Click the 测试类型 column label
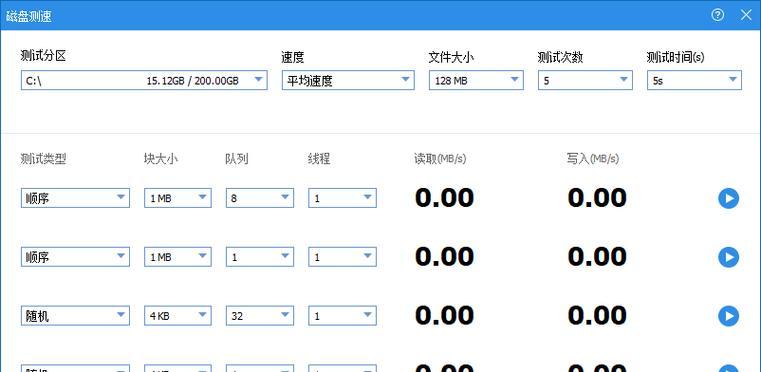 pyautogui.click(x=43, y=159)
